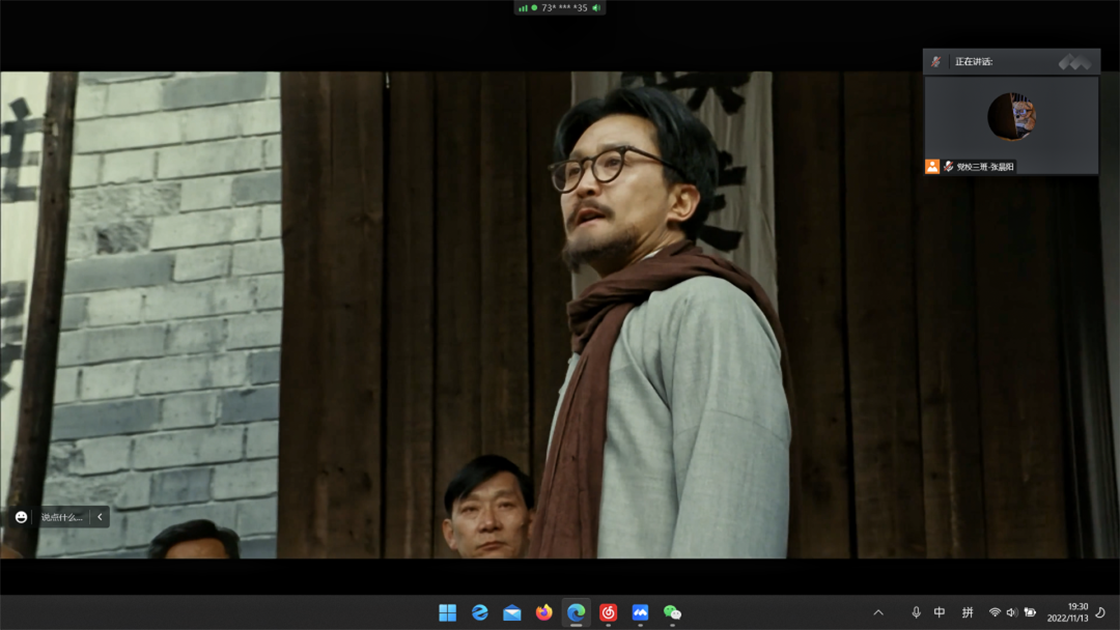
Task: Open WeChat from the taskbar
Action: pyautogui.click(x=672, y=613)
